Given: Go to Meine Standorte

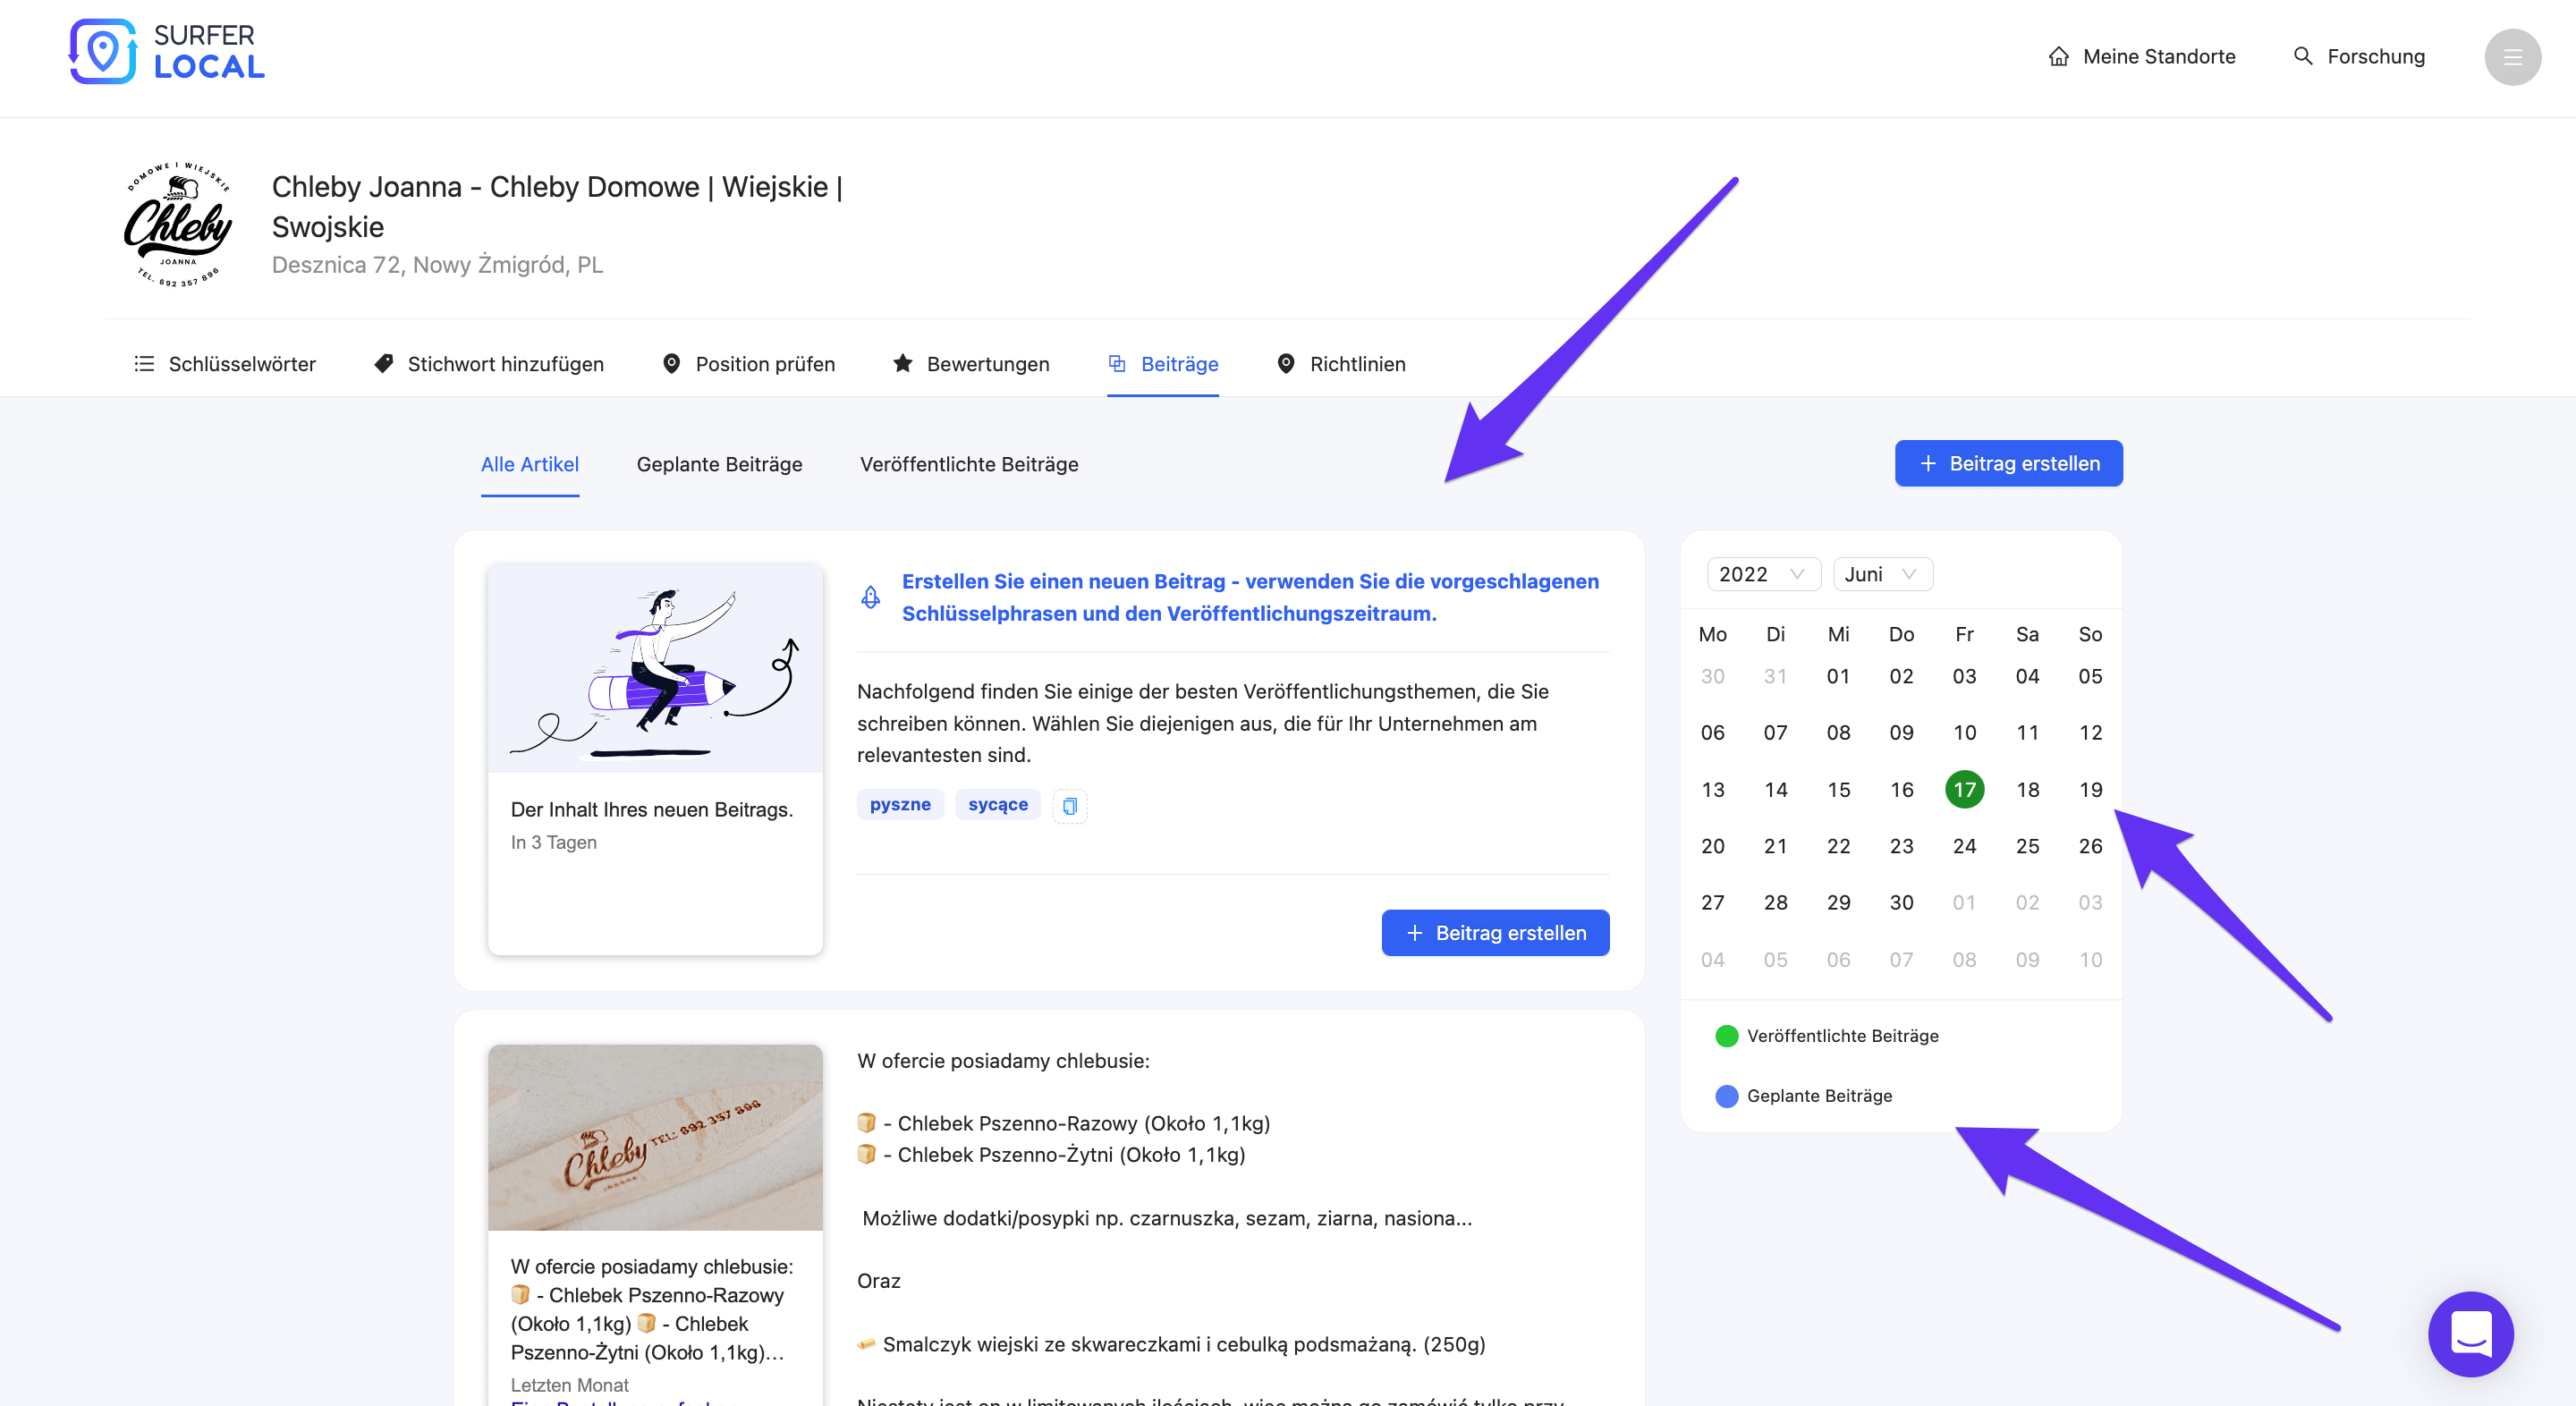Looking at the screenshot, I should coord(2140,57).
